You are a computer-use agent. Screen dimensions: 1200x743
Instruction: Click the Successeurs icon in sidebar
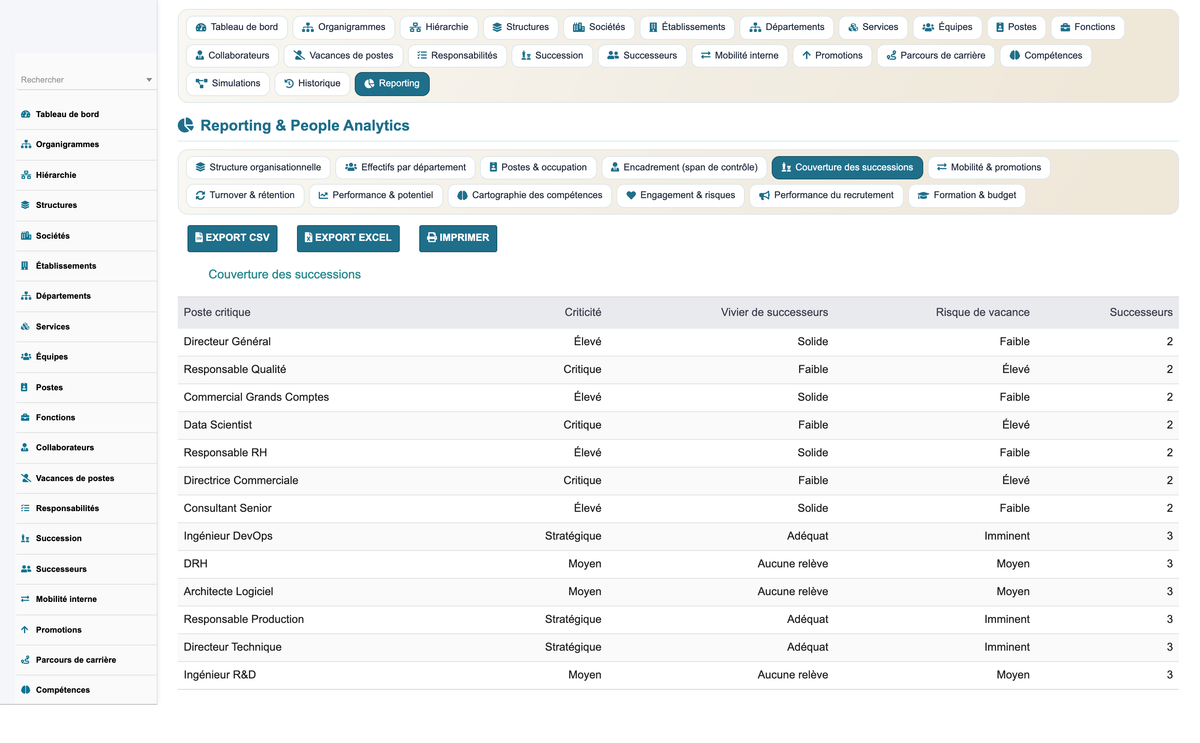pos(25,569)
